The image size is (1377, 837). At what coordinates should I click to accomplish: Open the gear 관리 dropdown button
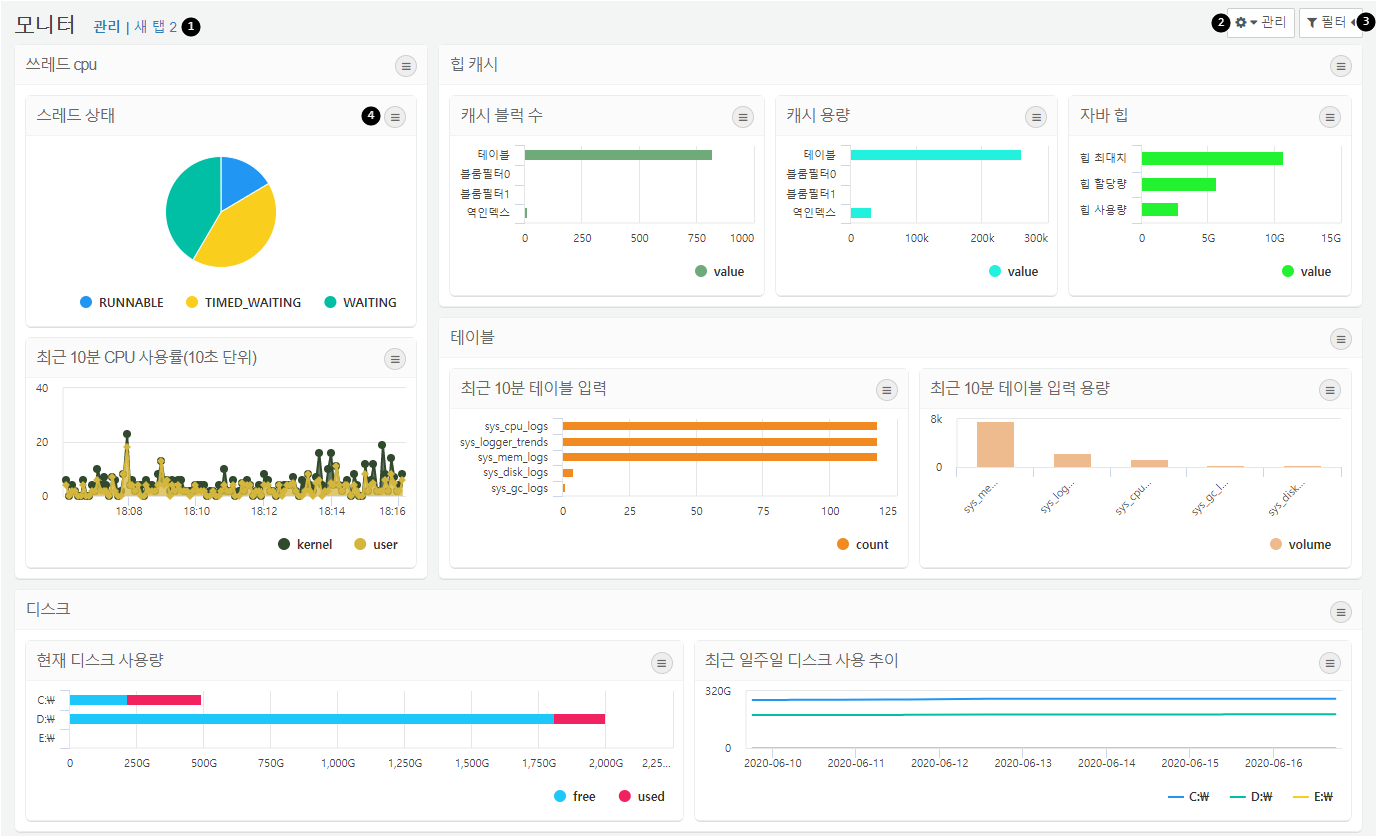1261,22
